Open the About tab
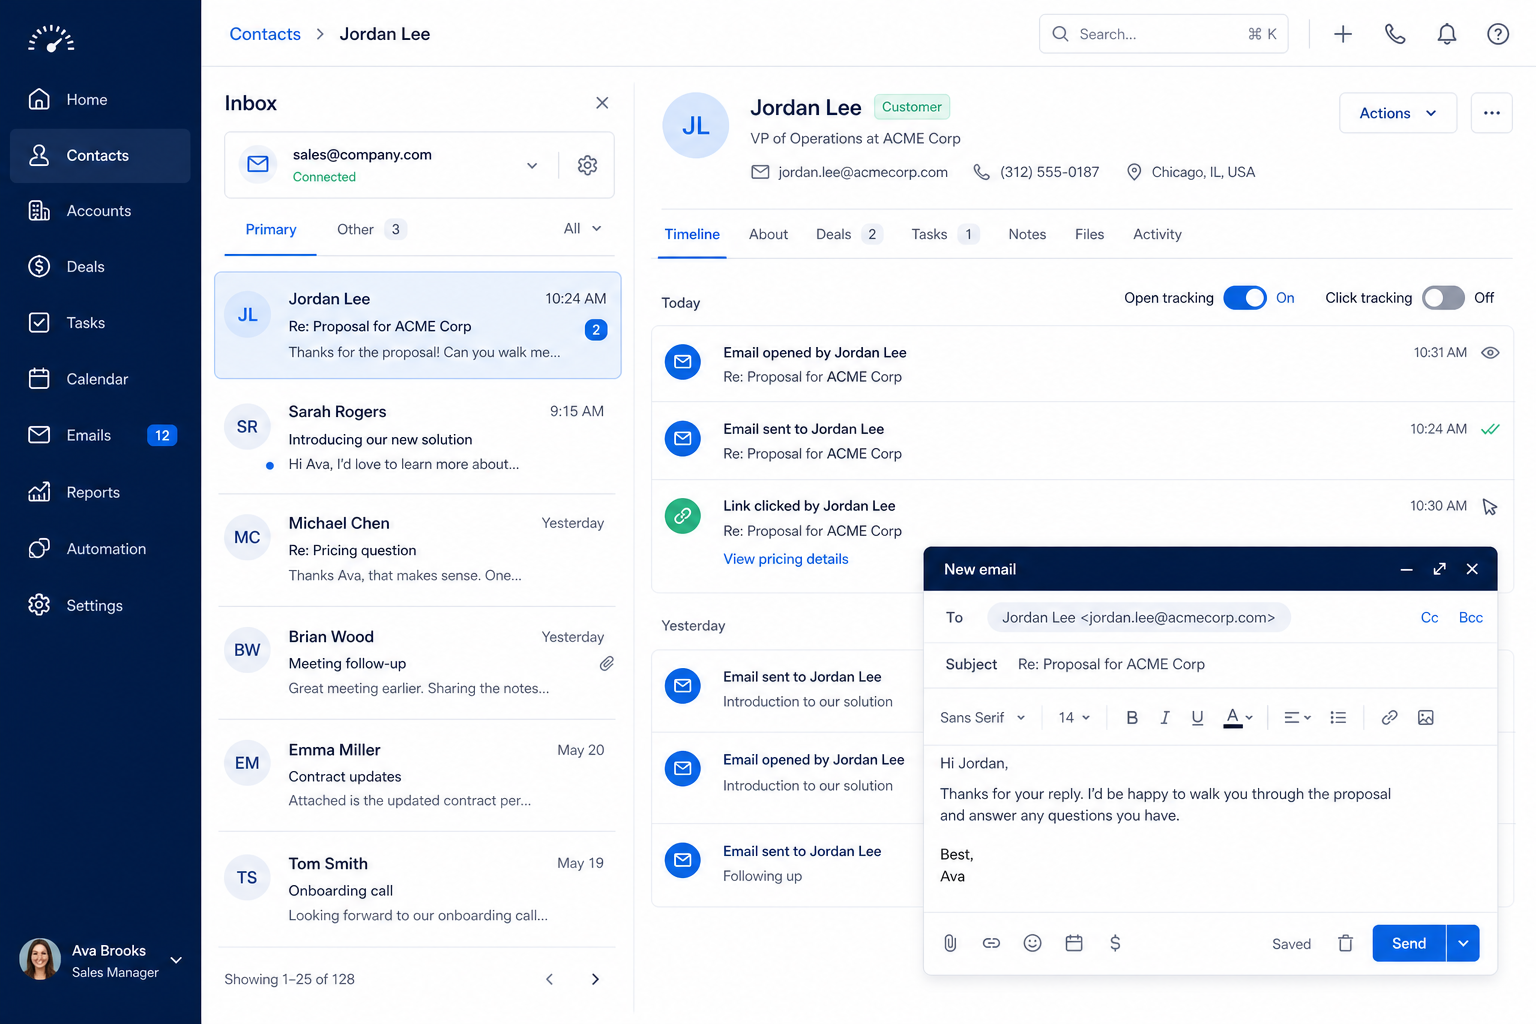 (768, 235)
